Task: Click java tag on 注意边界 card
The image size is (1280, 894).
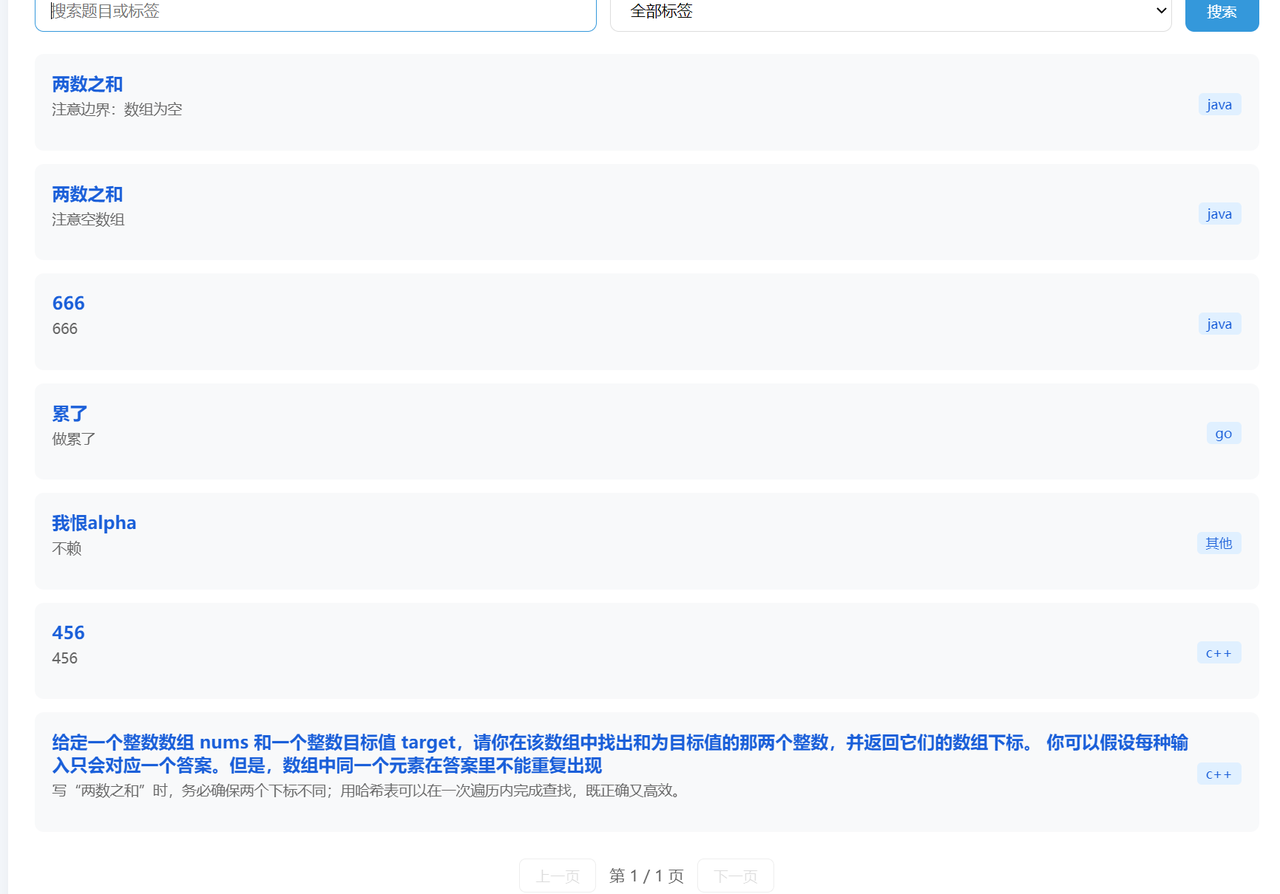Action: point(1220,104)
